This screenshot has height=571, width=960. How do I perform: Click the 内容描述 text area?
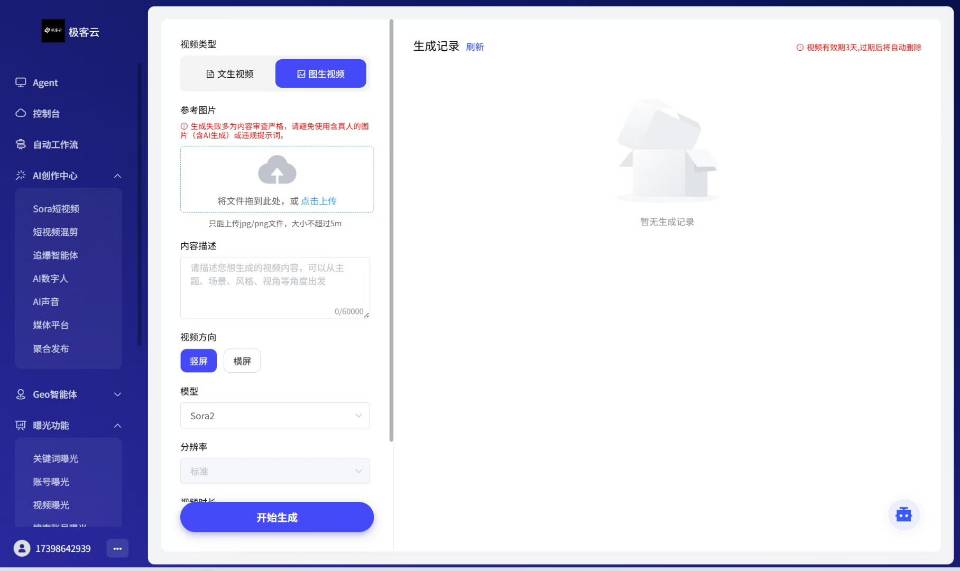pyautogui.click(x=275, y=287)
